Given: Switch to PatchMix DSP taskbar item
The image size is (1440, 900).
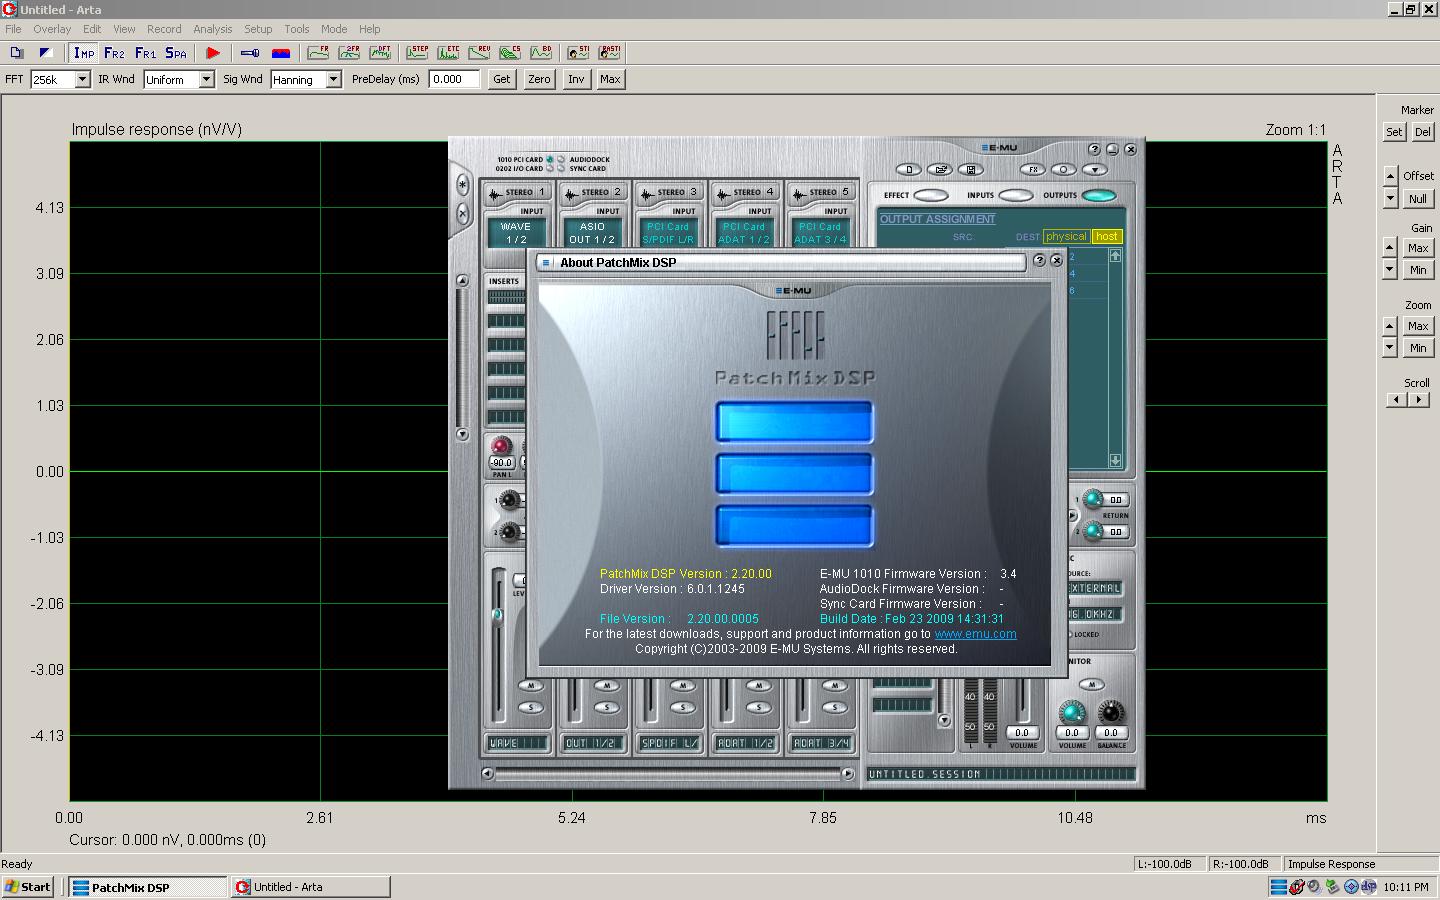Looking at the screenshot, I should (x=148, y=887).
